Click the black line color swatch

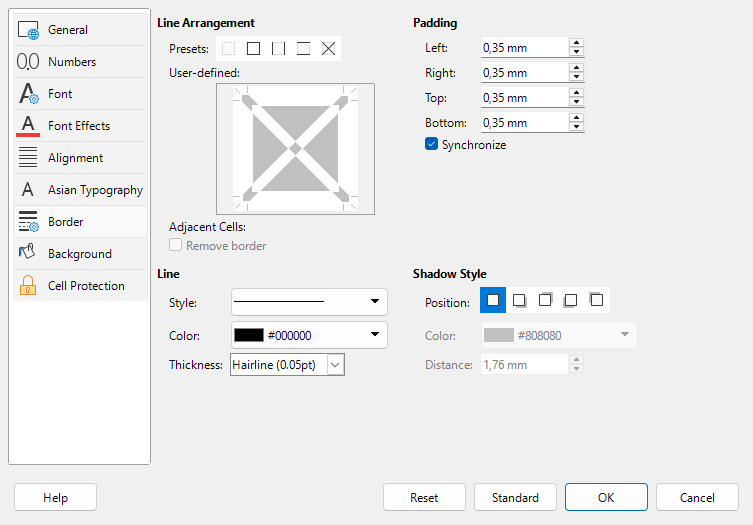point(249,335)
